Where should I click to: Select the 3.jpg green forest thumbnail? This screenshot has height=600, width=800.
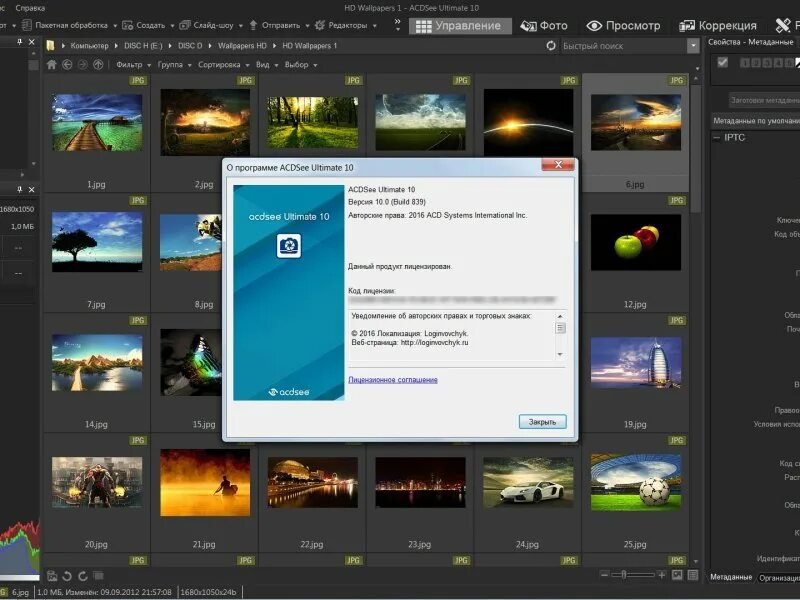[x=313, y=122]
